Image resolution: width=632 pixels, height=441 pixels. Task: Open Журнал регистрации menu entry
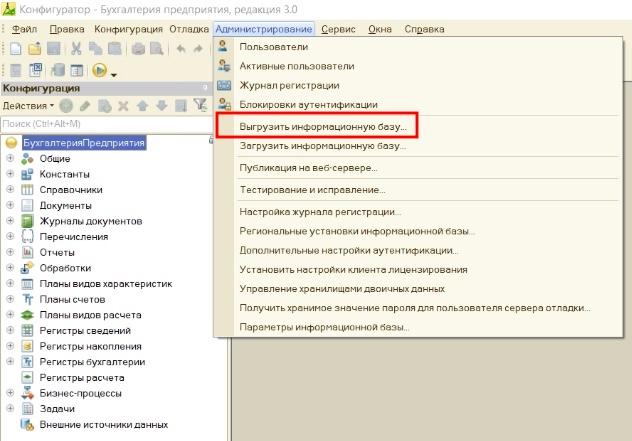289,85
